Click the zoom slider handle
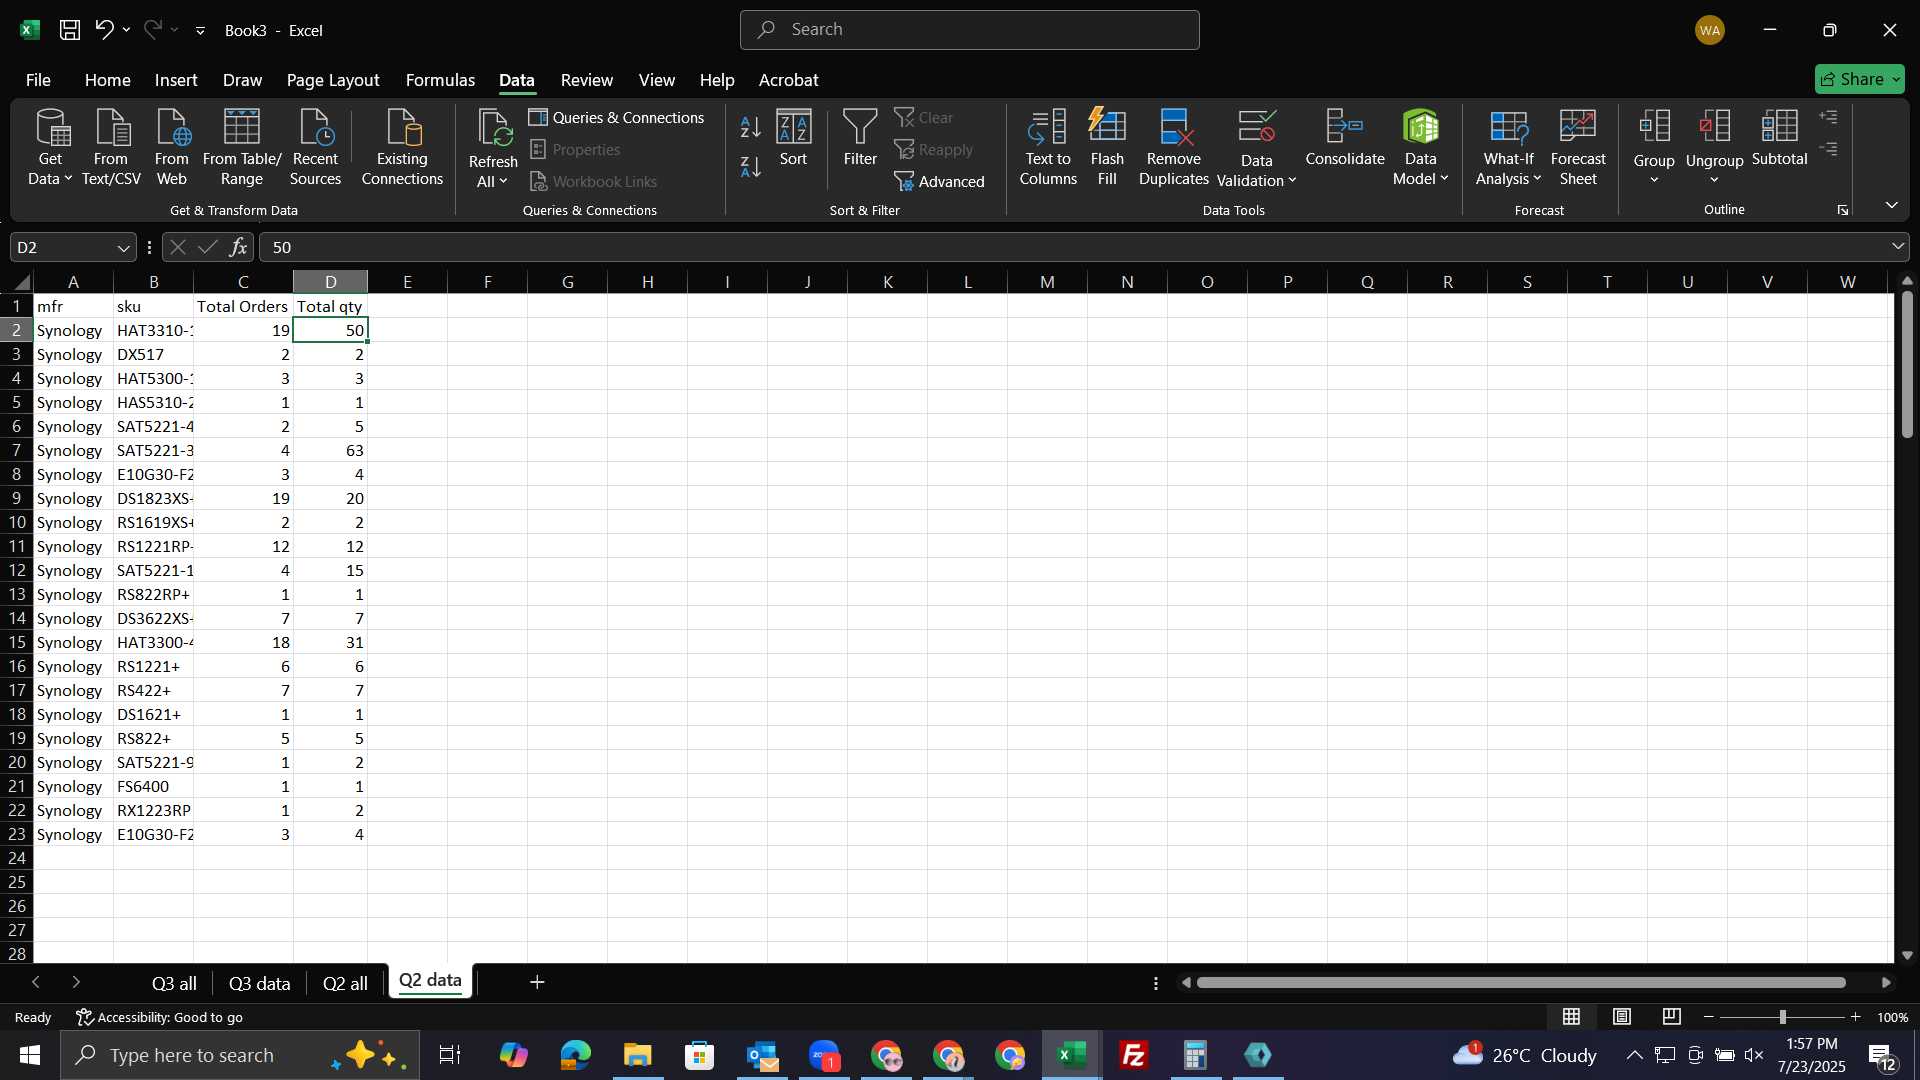The image size is (1920, 1080). click(x=1782, y=1017)
